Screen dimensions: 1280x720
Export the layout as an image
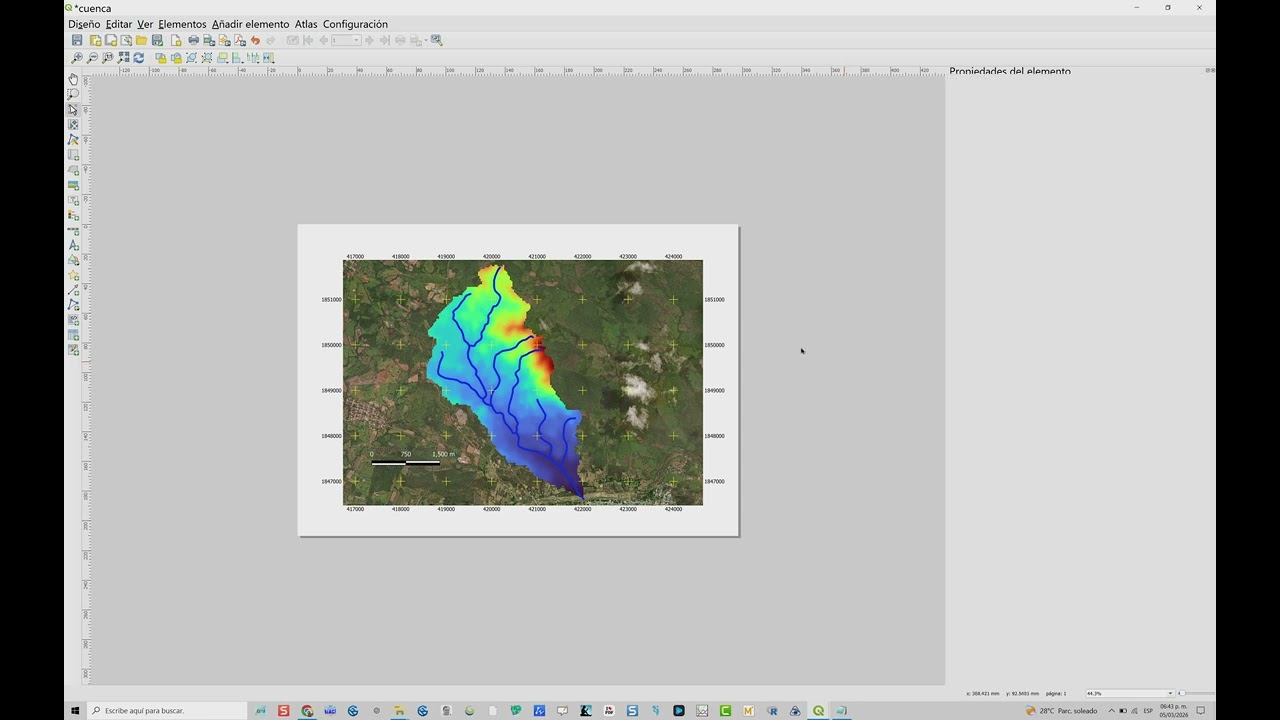[209, 40]
